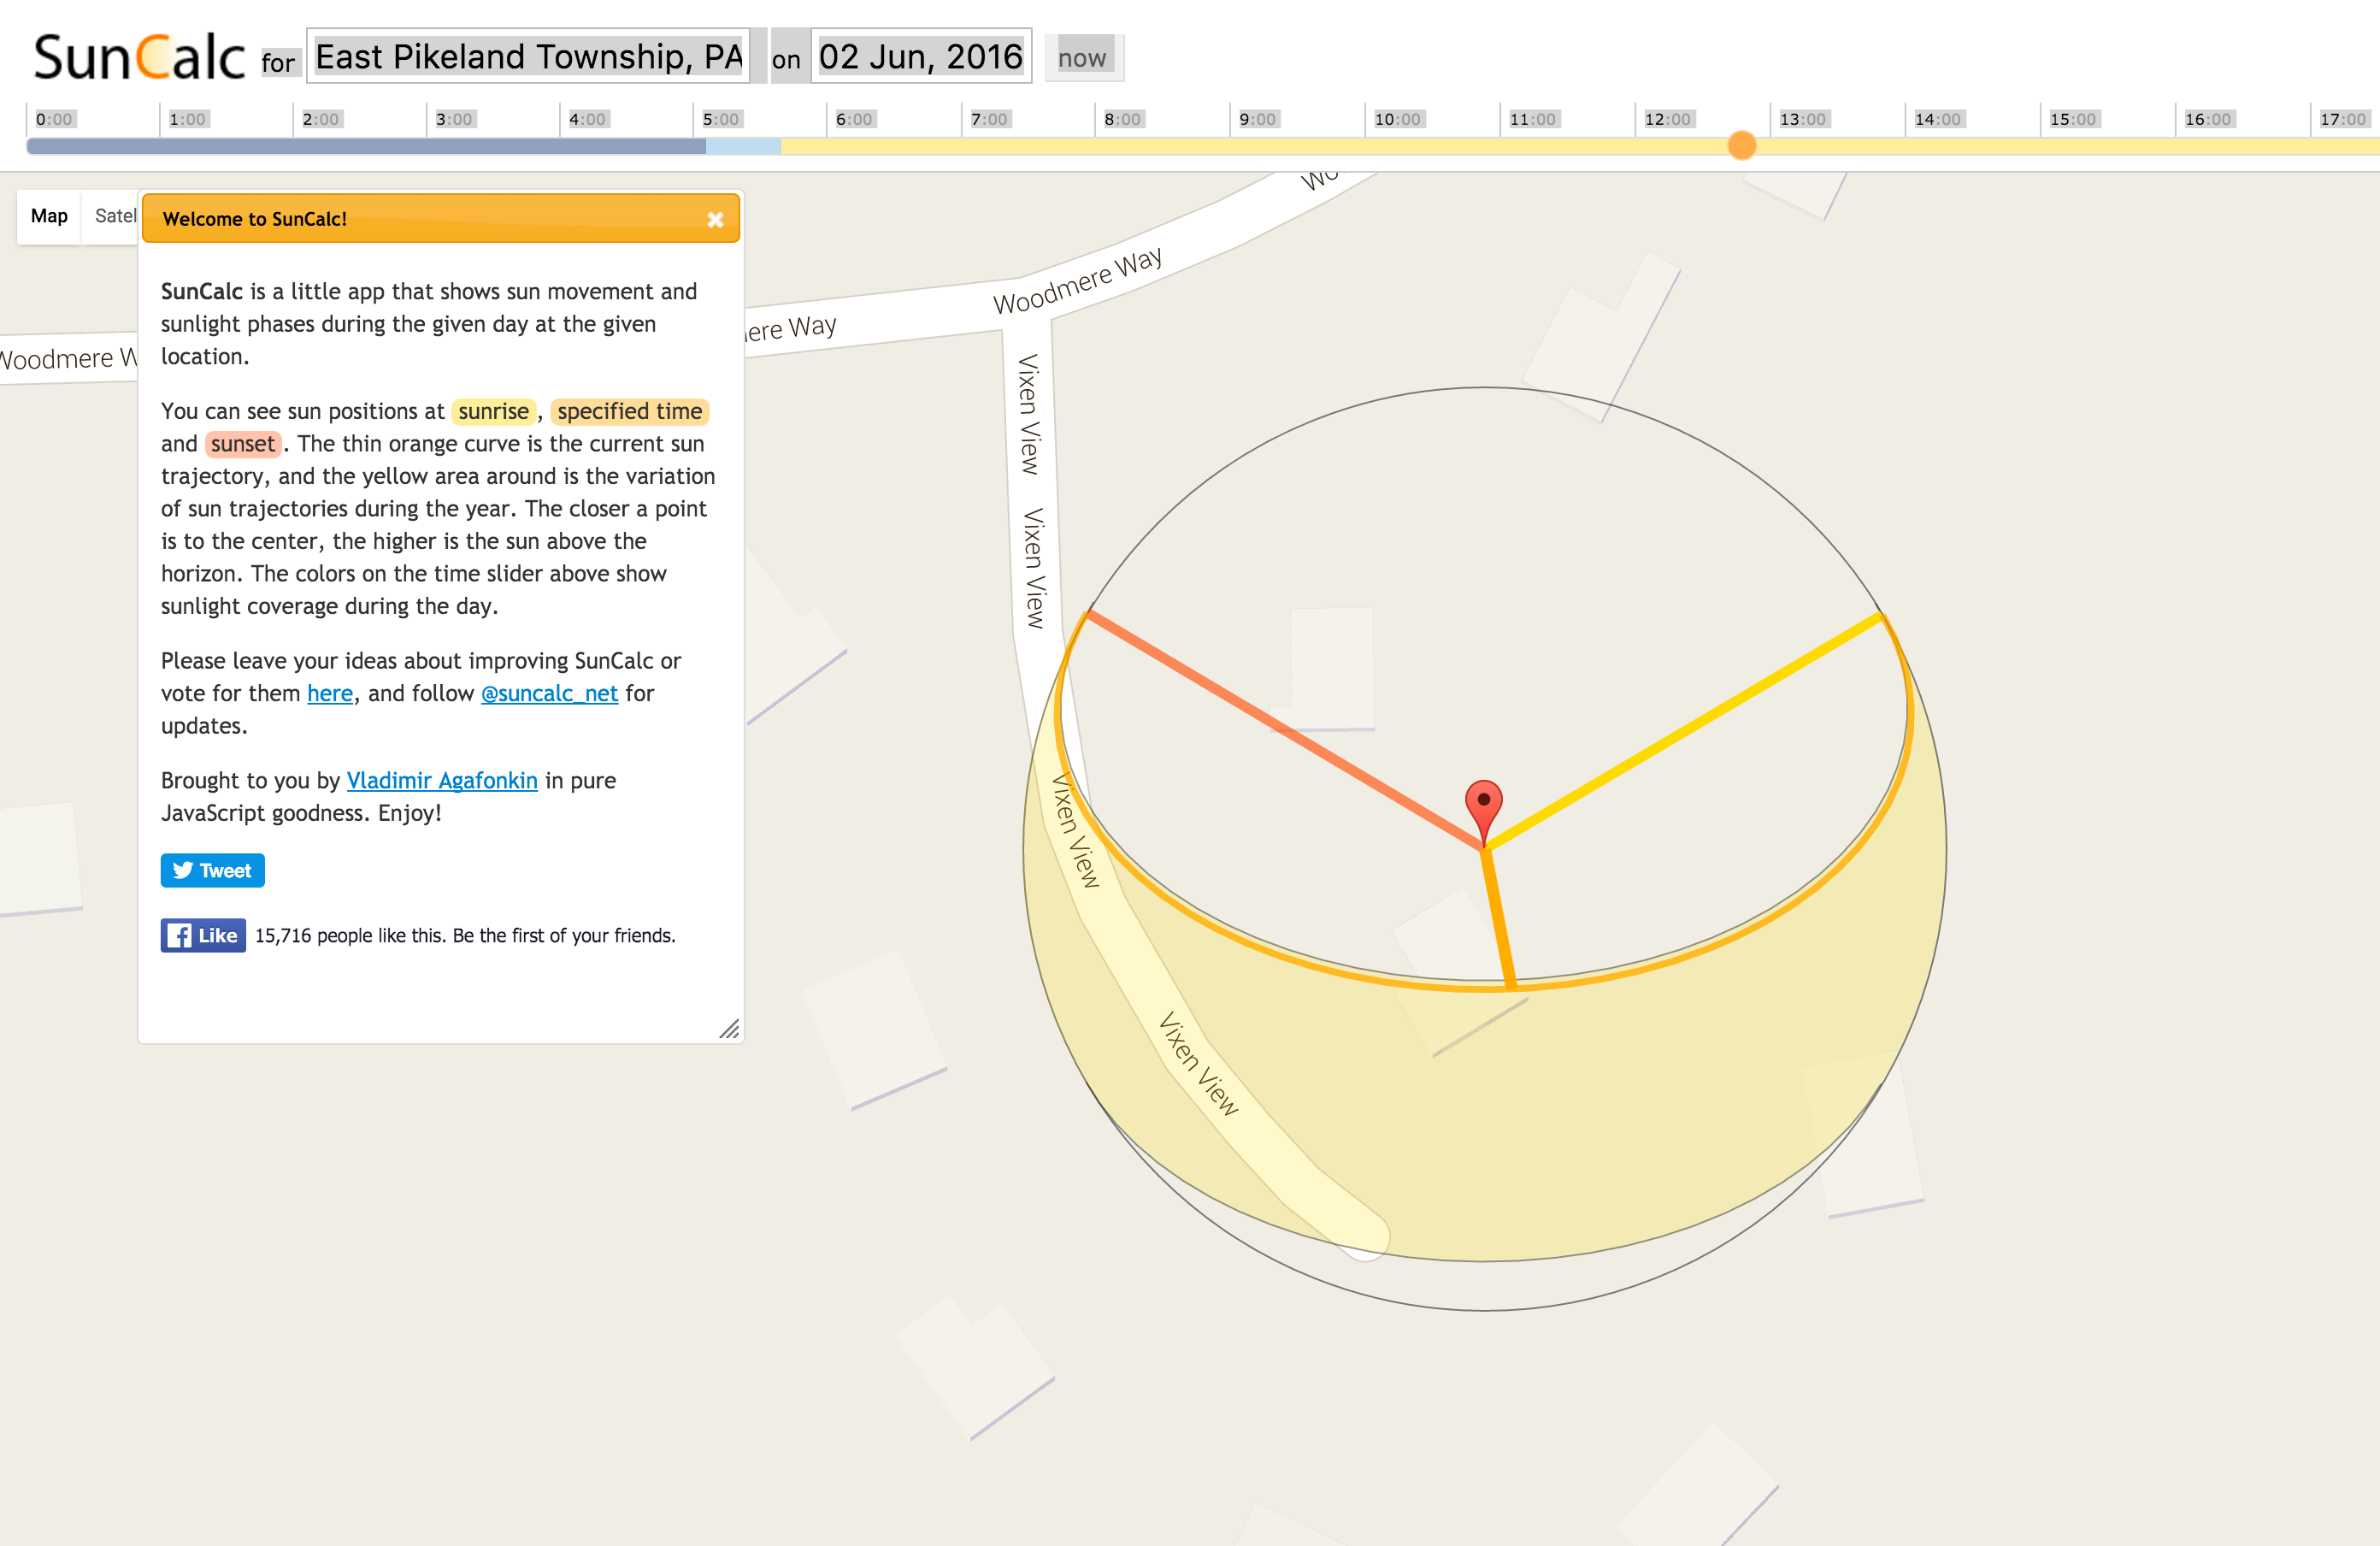
Task: Click the highlighted phrase 'specified time'
Action: click(x=630, y=411)
